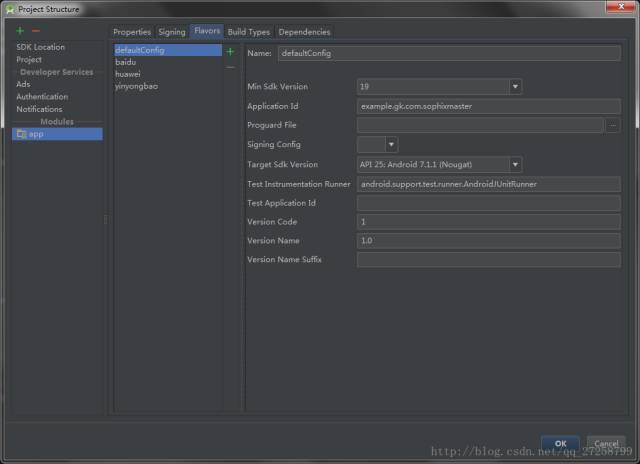640x464 pixels.
Task: Remove selected flavor with minus icon
Action: pos(230,67)
